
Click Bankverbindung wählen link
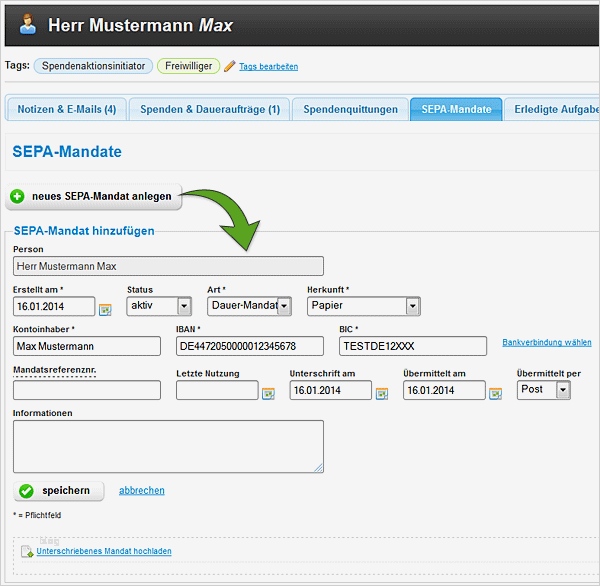click(546, 342)
